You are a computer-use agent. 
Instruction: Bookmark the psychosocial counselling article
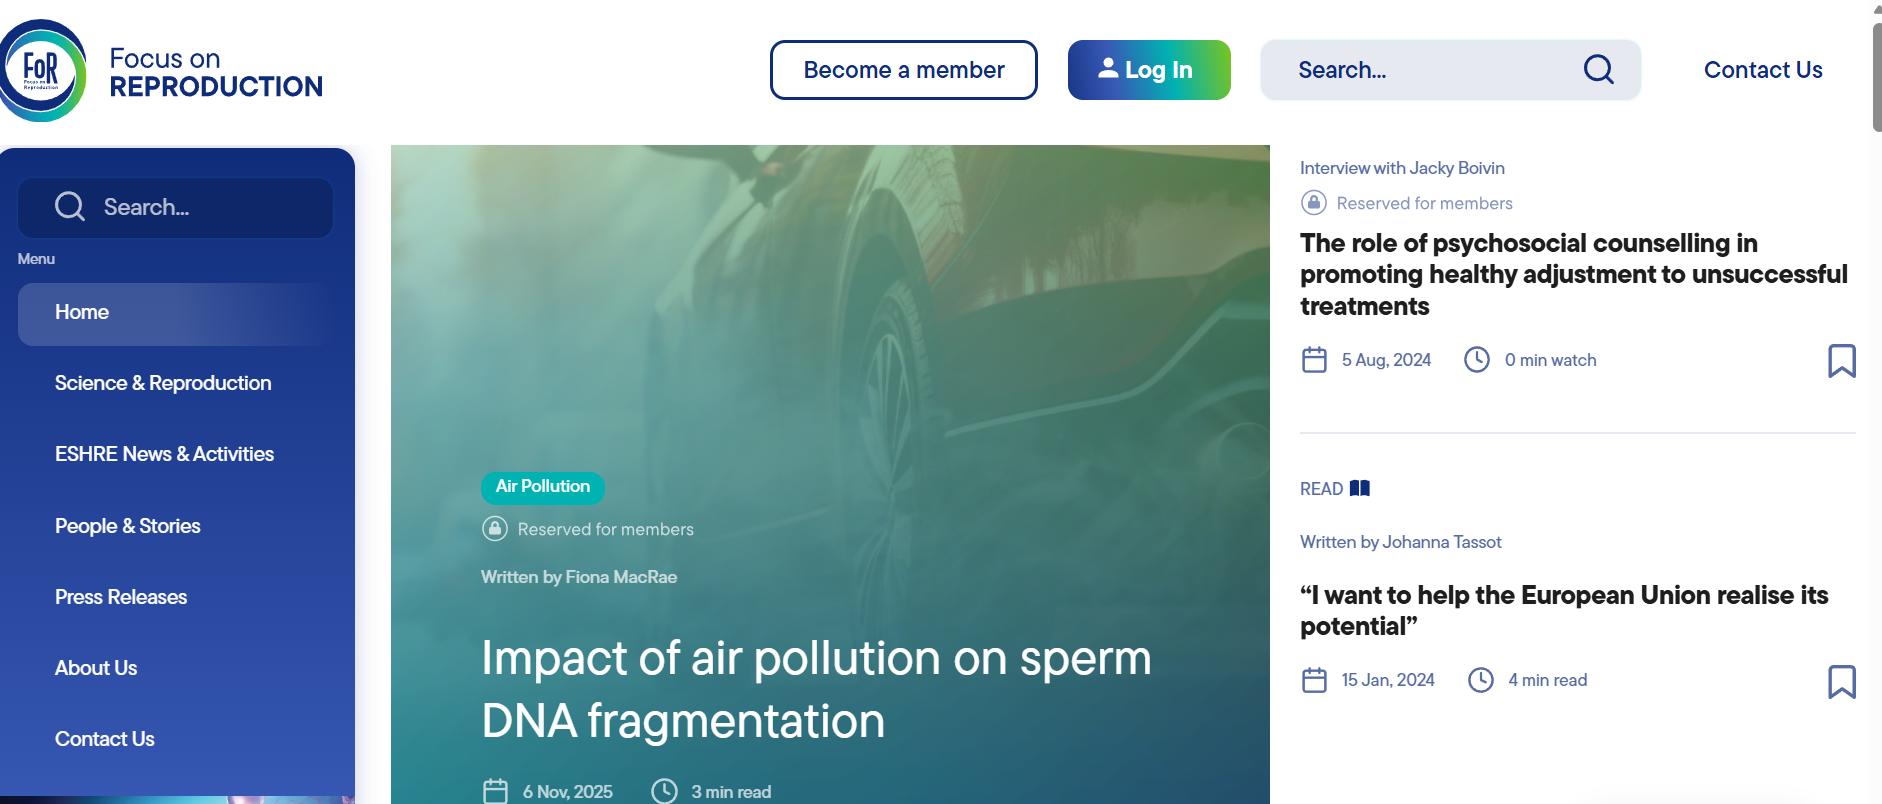pyautogui.click(x=1841, y=360)
